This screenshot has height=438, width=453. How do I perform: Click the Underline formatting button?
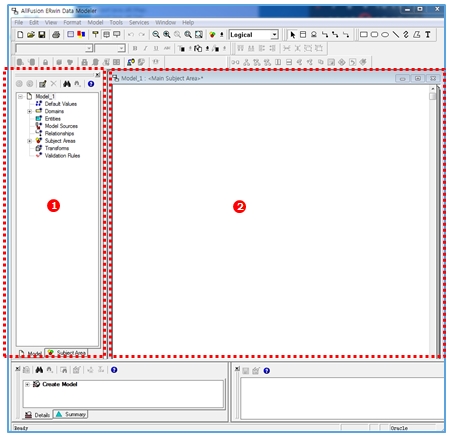coord(156,49)
